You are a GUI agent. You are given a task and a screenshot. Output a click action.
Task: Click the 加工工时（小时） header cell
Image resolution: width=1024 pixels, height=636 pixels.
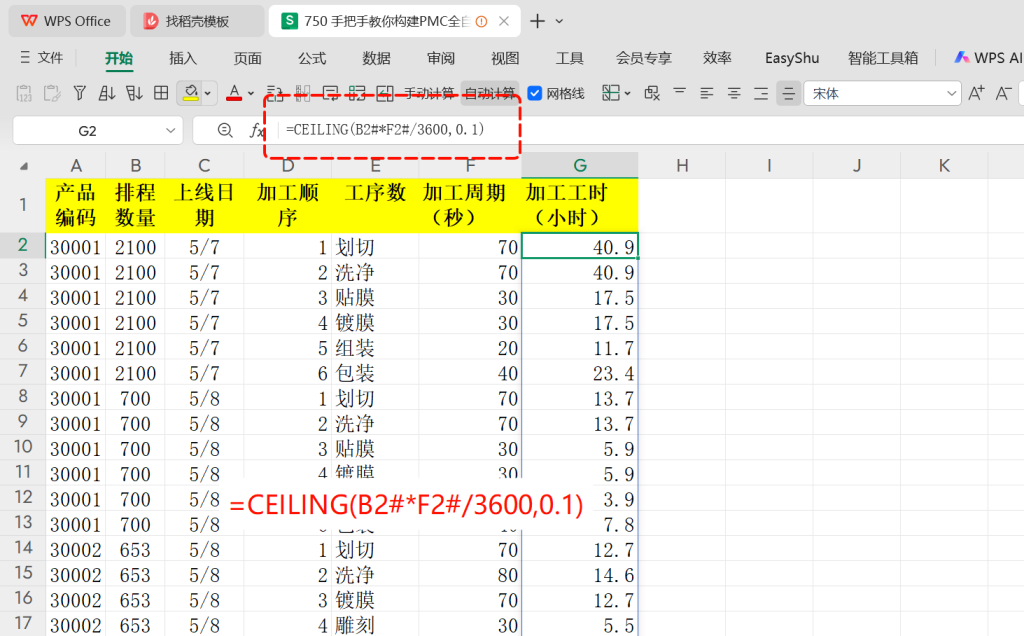[579, 205]
